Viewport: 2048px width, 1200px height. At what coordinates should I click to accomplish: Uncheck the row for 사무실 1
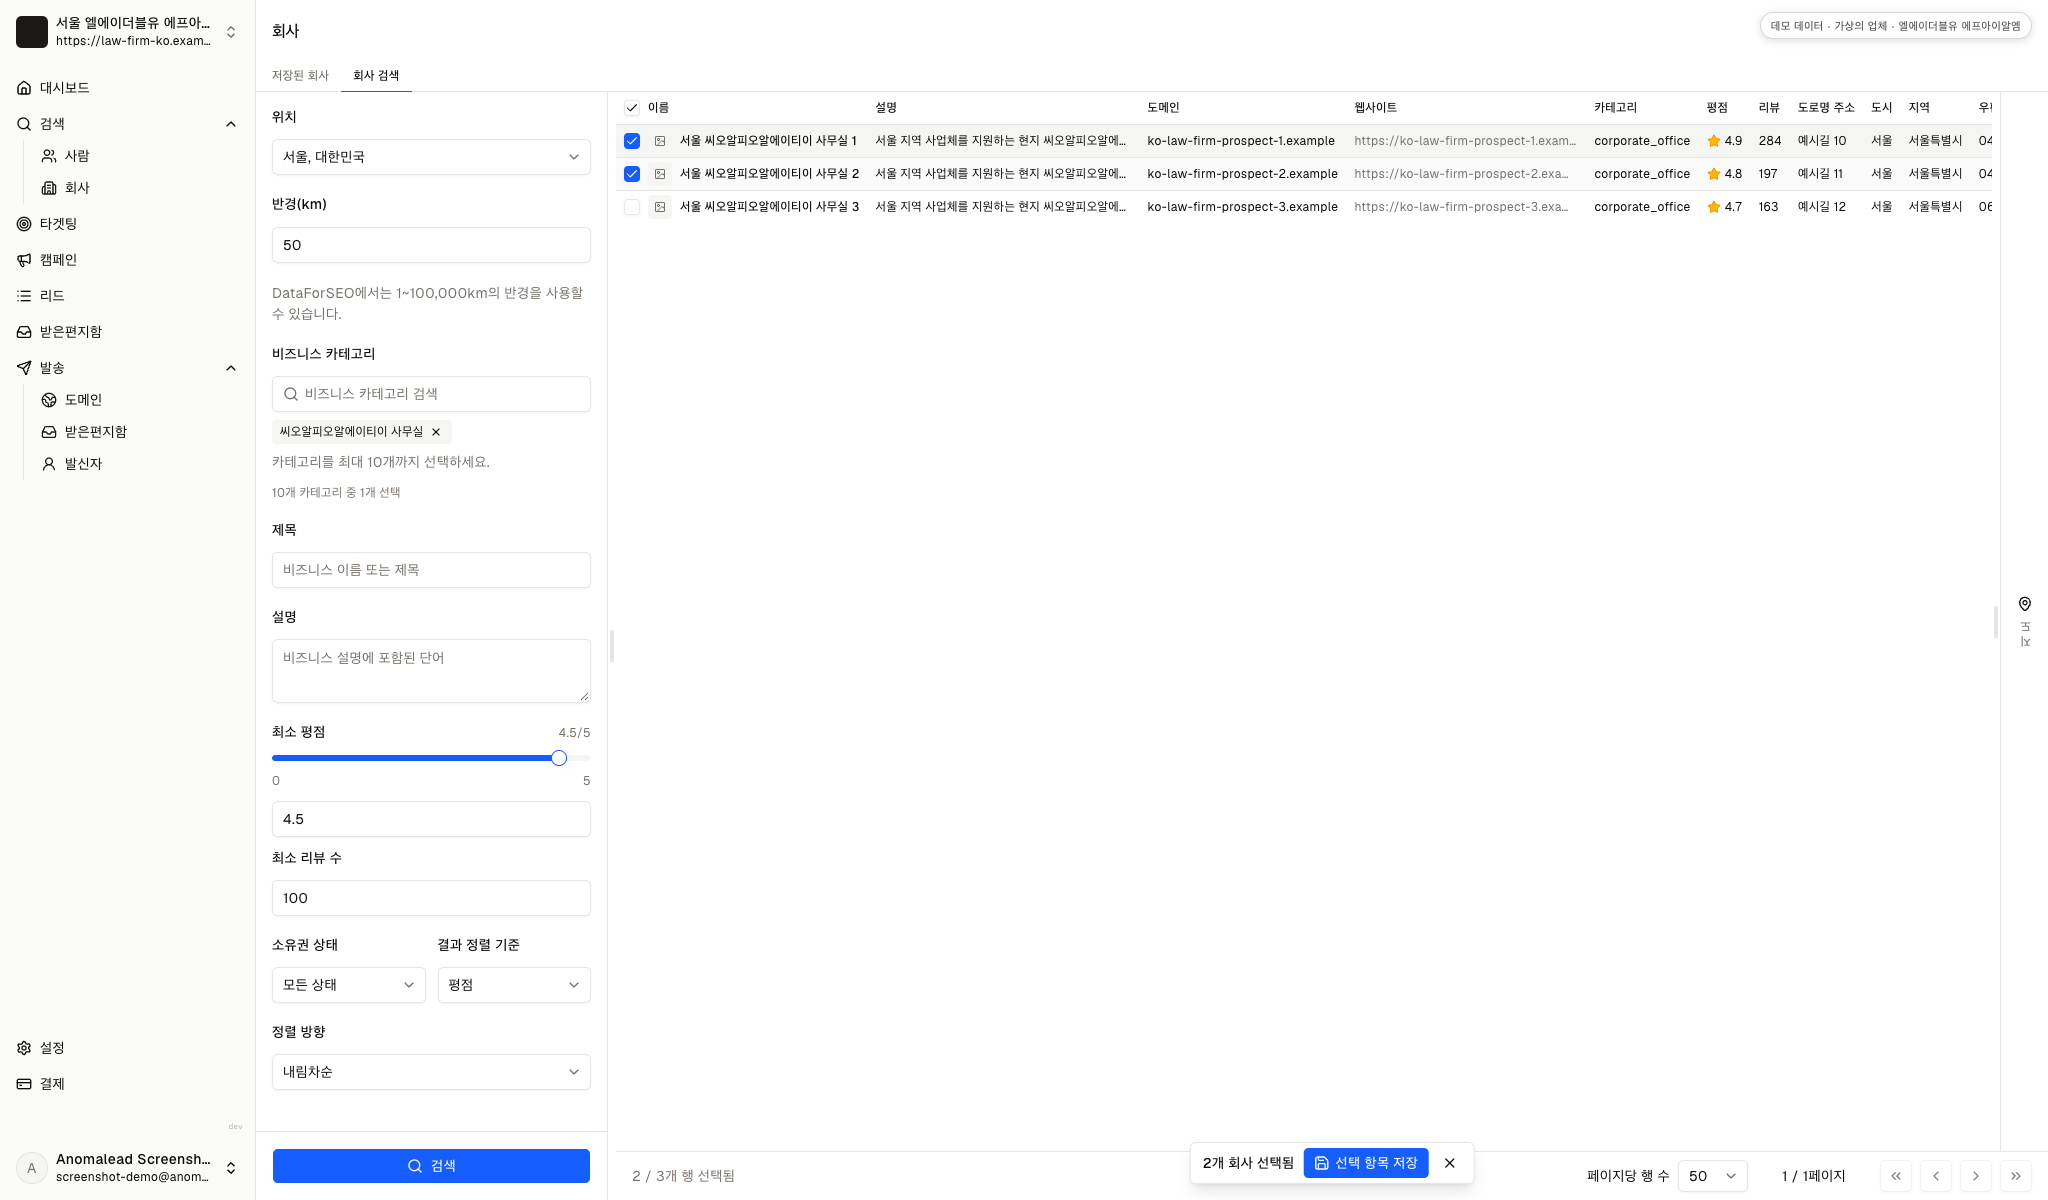[x=632, y=141]
